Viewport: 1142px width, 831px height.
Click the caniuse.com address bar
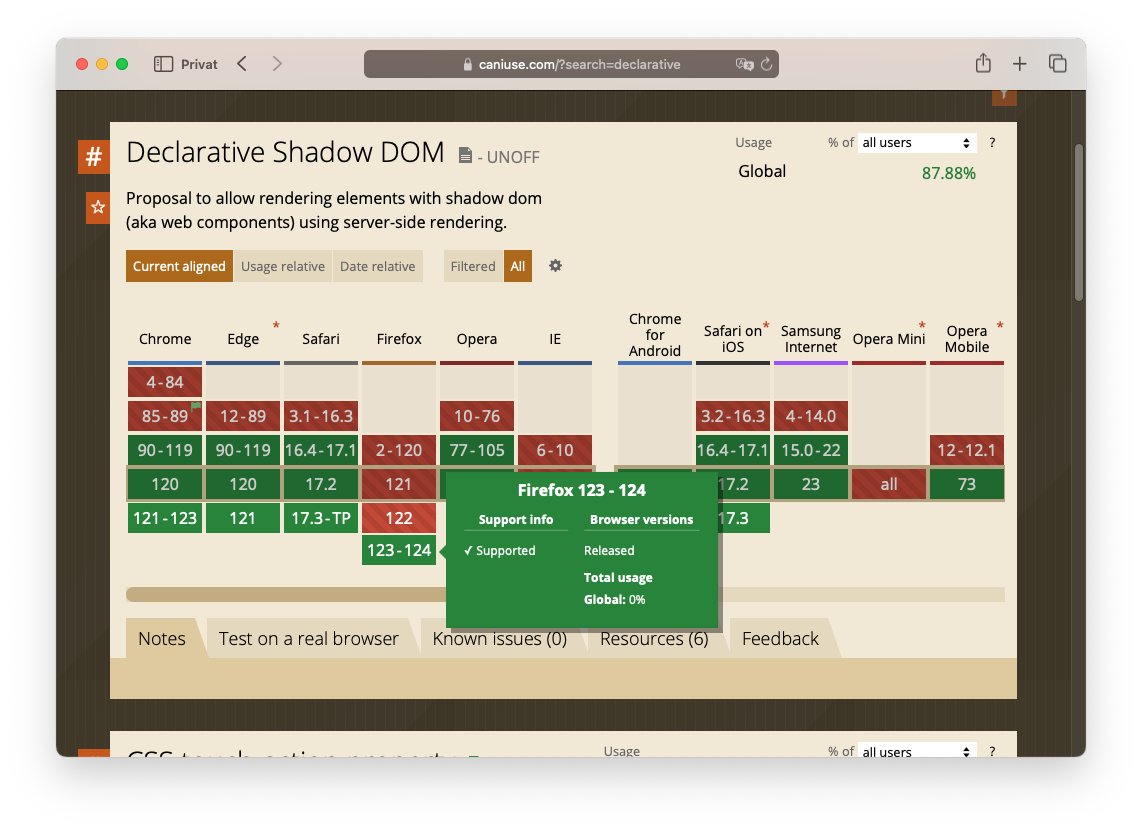571,64
